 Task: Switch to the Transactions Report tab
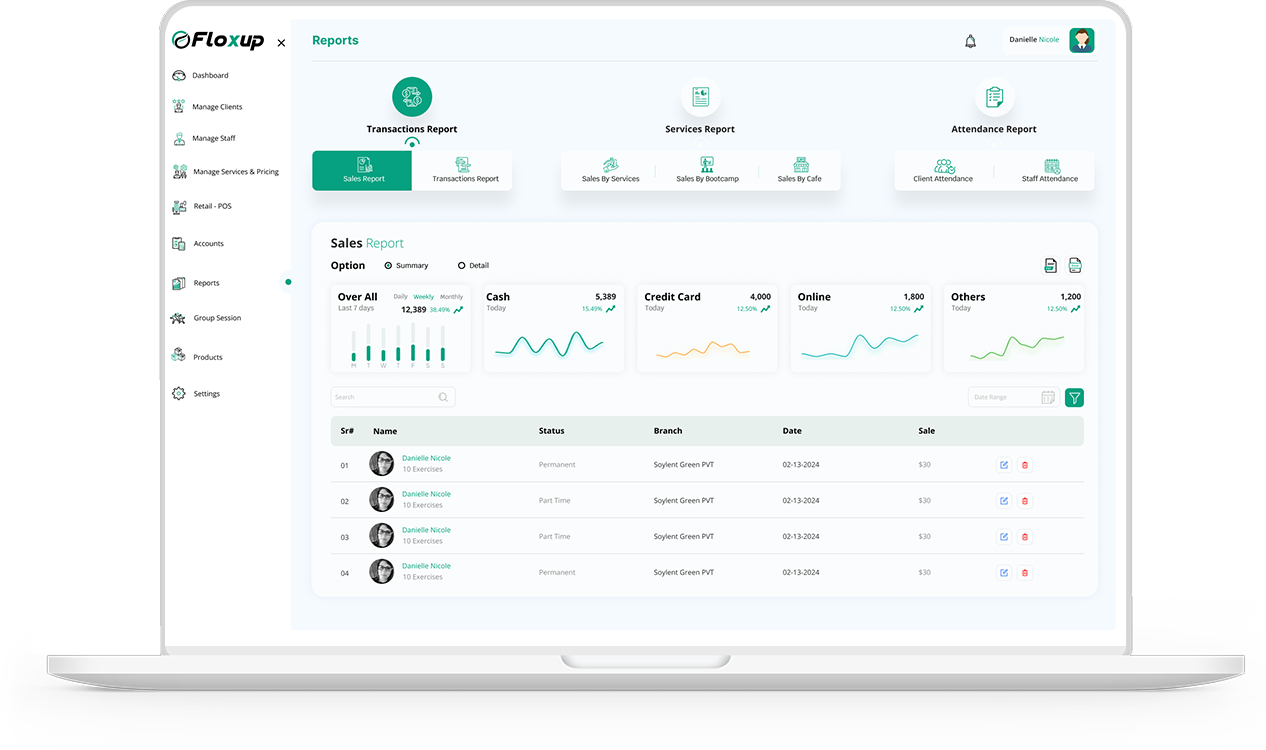pos(464,170)
